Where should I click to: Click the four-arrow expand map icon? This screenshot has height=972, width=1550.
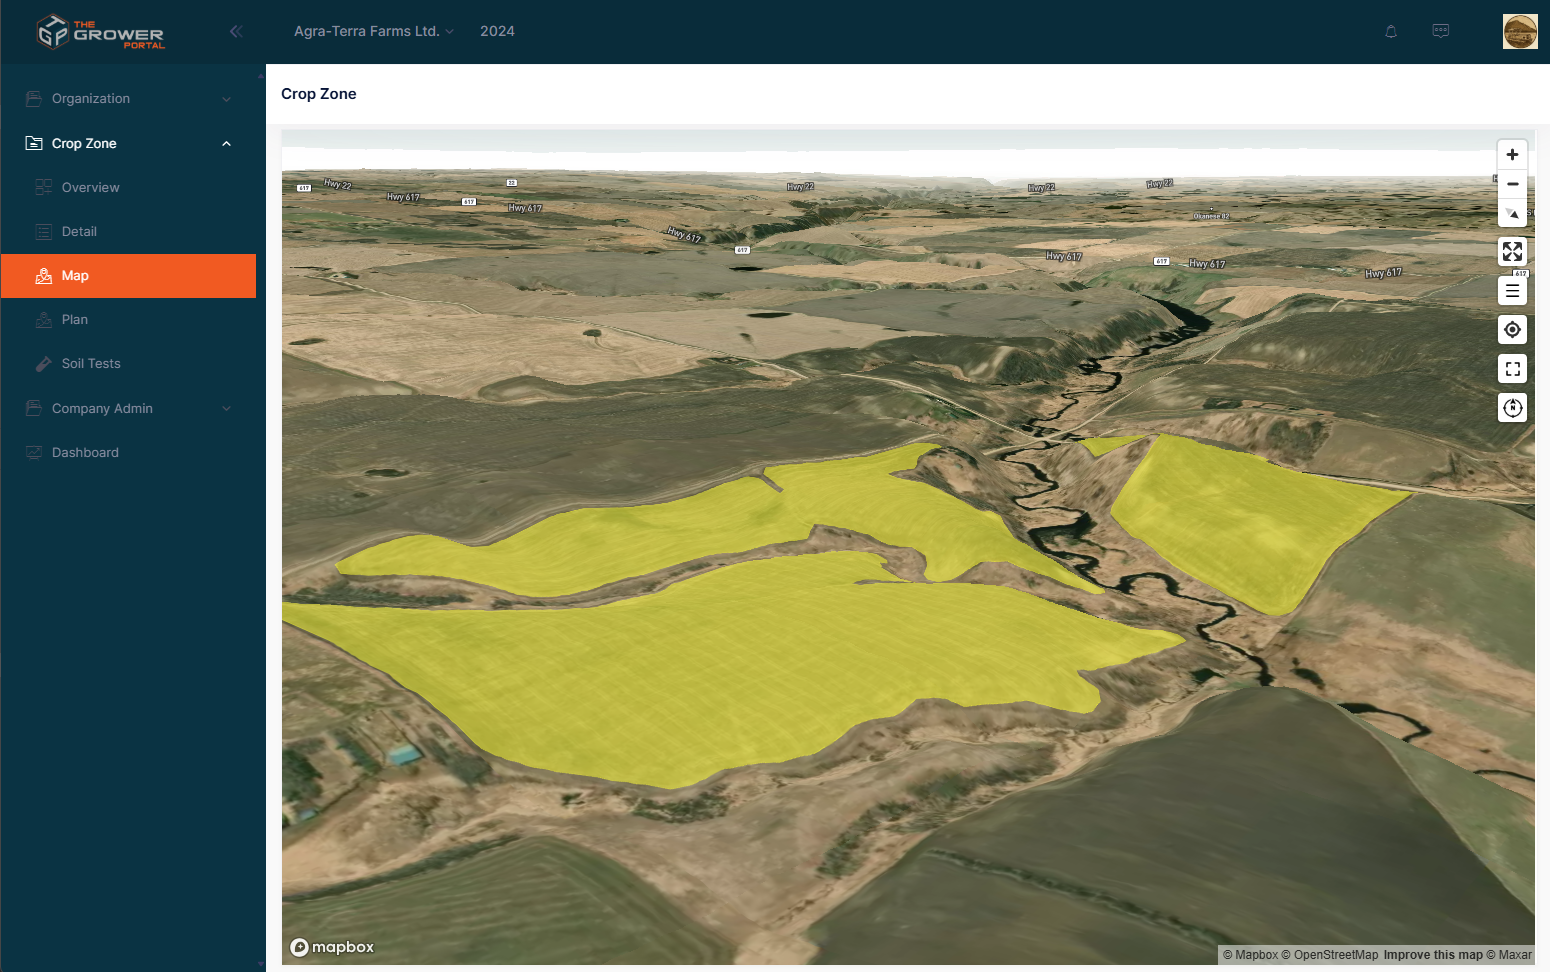coord(1512,252)
